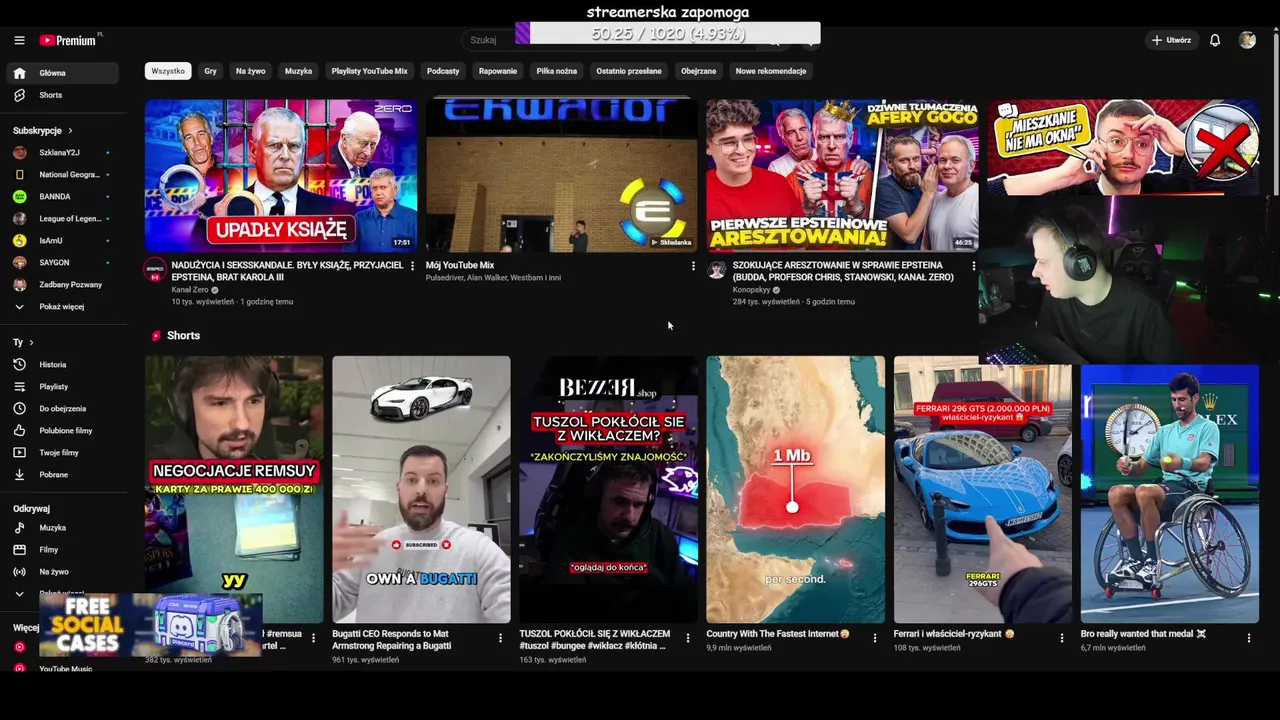Image resolution: width=1280 pixels, height=720 pixels.
Task: Open Shorts in the sidebar
Action: [62, 95]
